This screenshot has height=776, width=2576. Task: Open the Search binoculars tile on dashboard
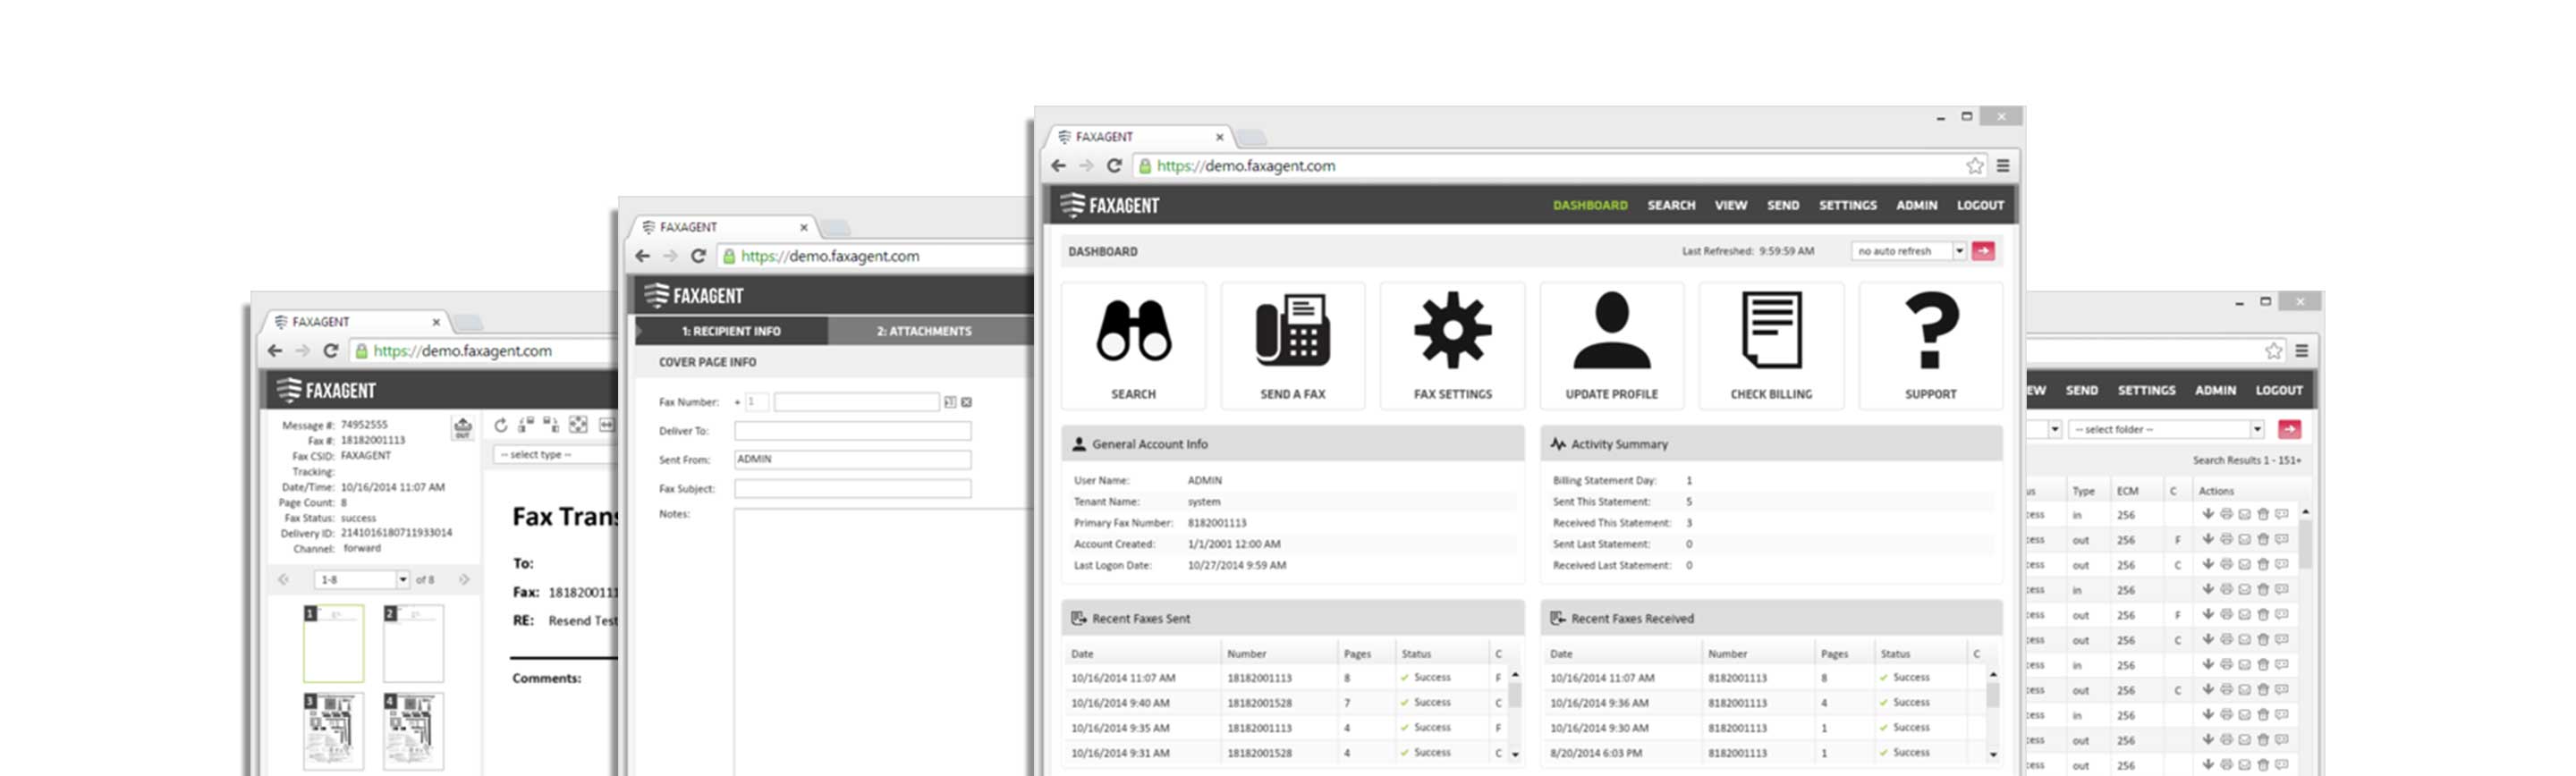[1133, 346]
